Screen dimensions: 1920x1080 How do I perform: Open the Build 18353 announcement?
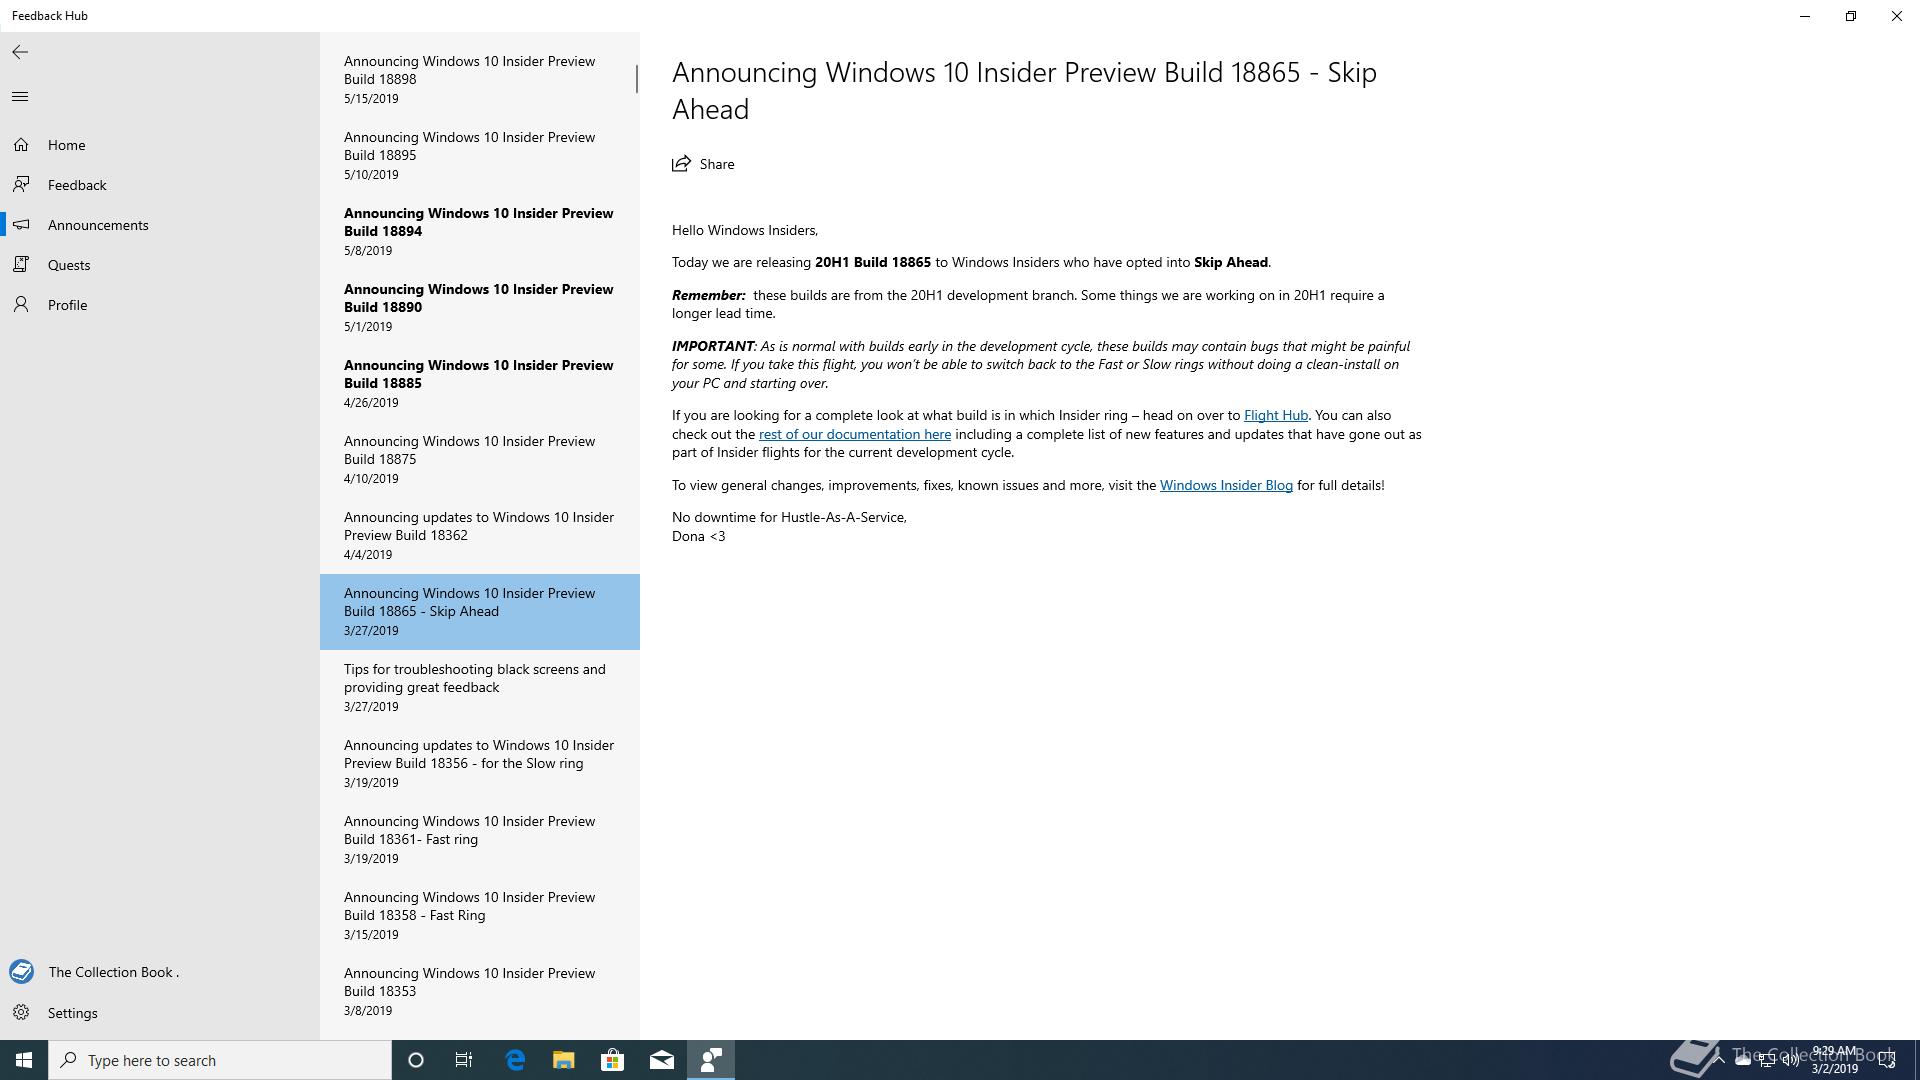pyautogui.click(x=480, y=992)
